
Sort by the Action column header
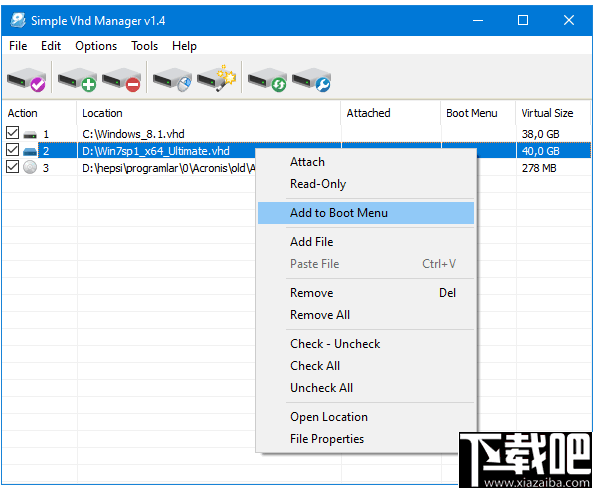tap(39, 113)
